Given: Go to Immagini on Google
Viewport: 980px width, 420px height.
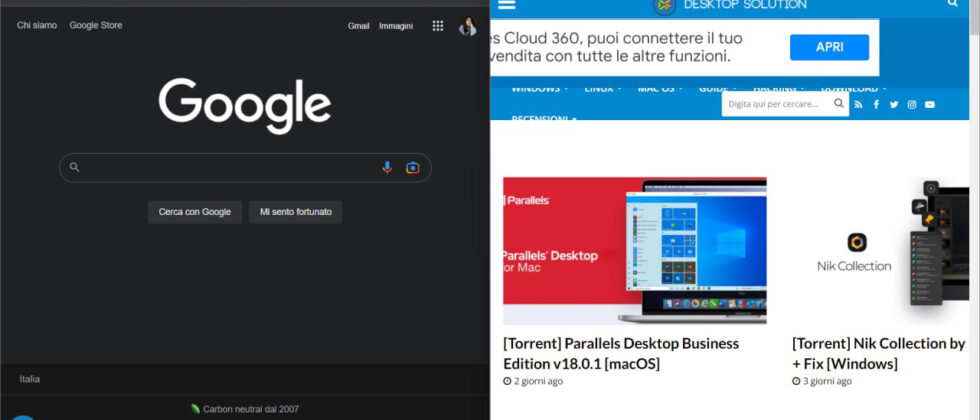Looking at the screenshot, I should click(396, 26).
